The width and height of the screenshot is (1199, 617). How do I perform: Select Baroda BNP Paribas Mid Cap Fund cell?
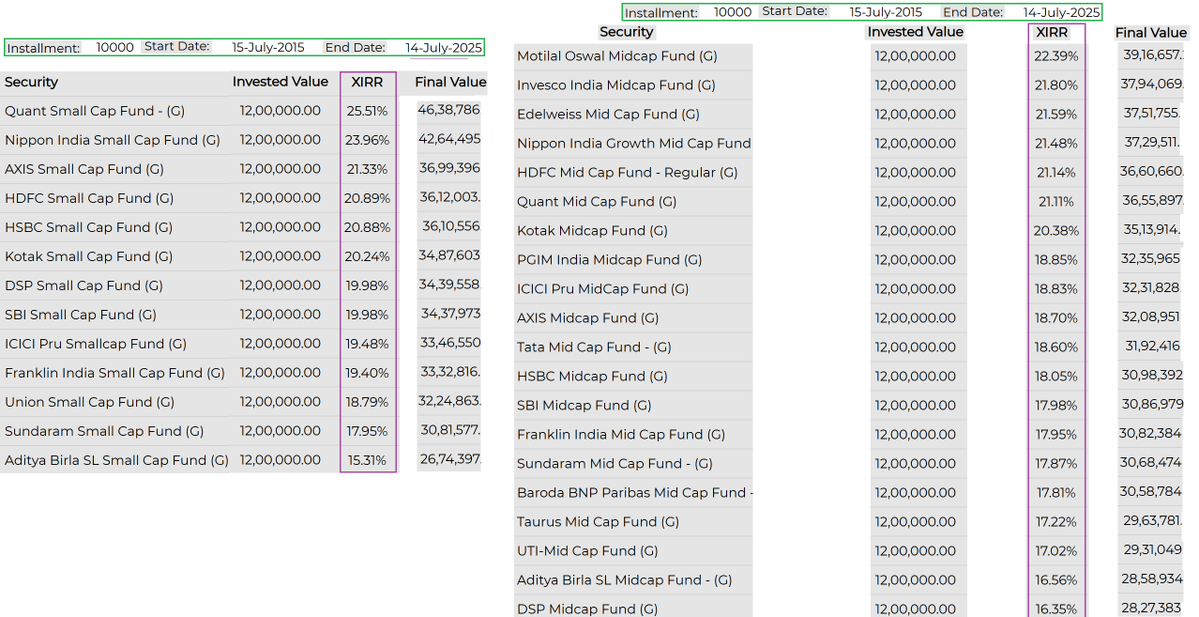pos(635,492)
